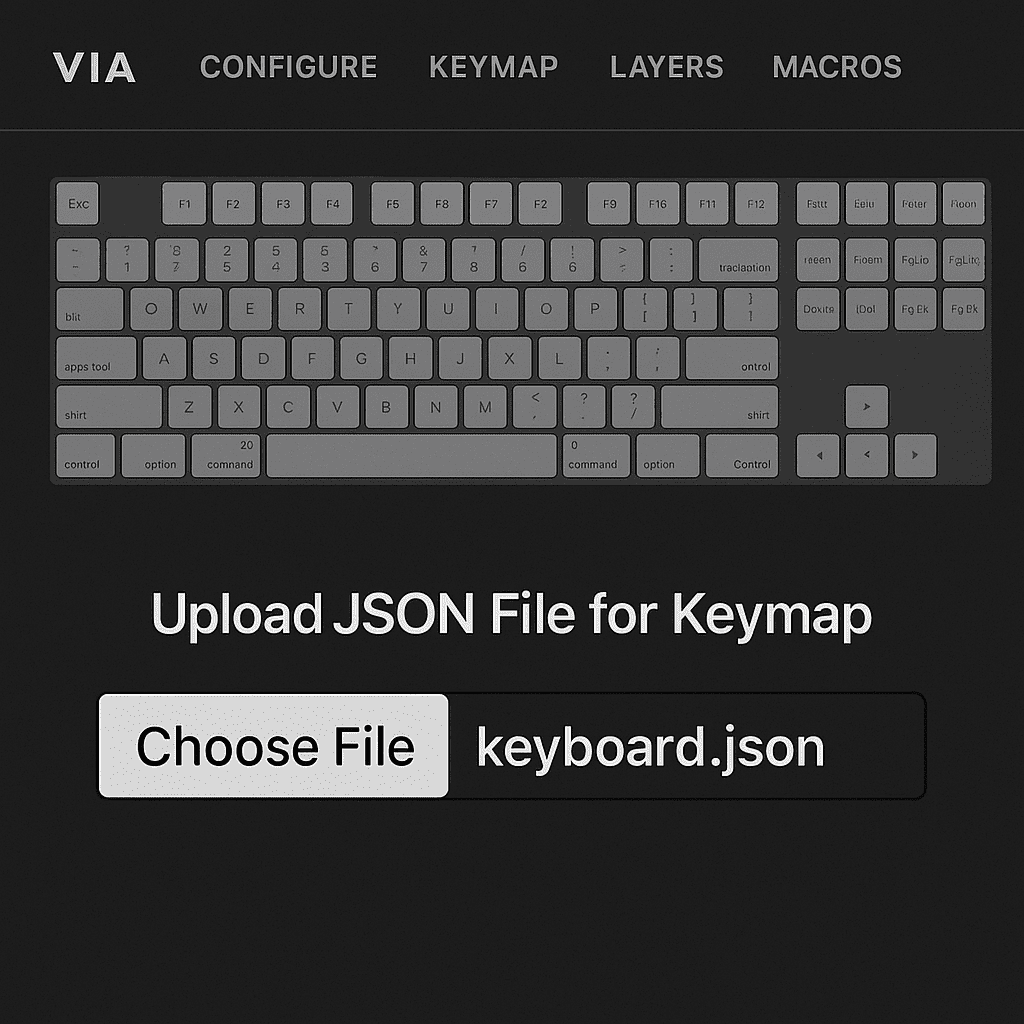Select the up arrow key

click(867, 407)
